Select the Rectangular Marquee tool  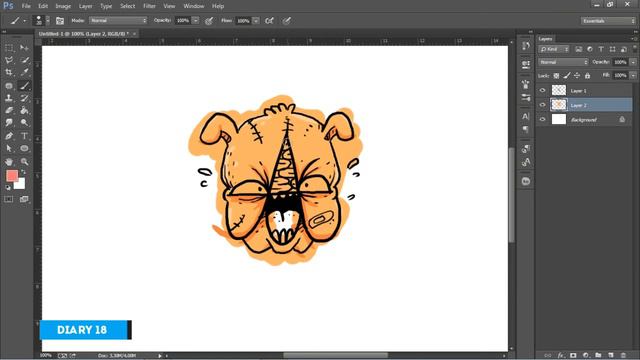[9, 48]
